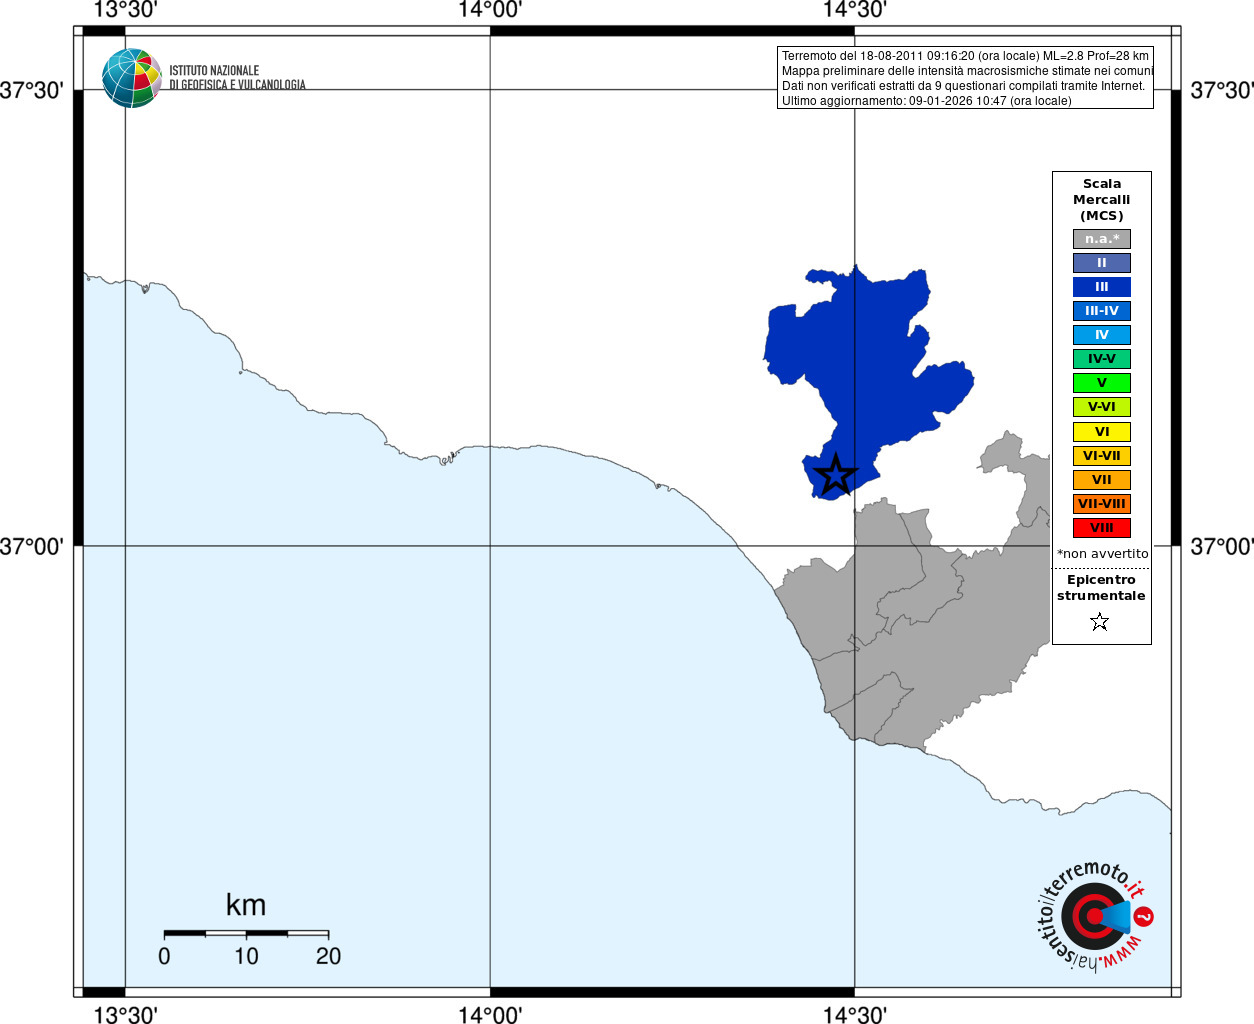Click the 'km' scale unit label
This screenshot has width=1254, height=1024.
[246, 905]
